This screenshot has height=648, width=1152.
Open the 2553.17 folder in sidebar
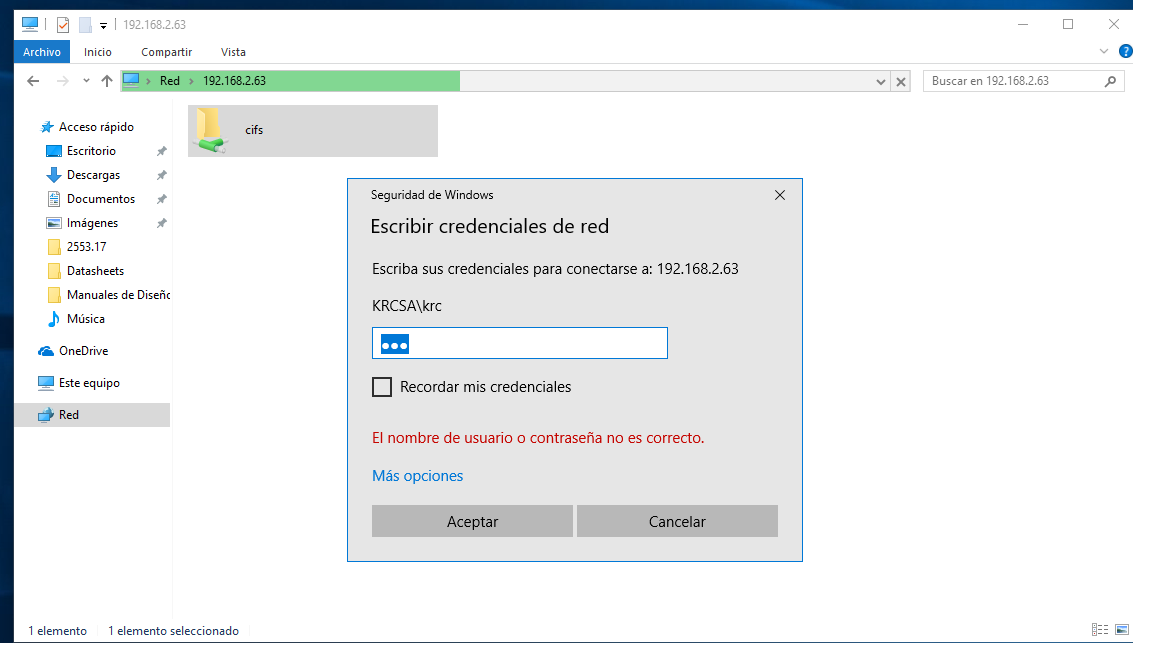point(86,247)
